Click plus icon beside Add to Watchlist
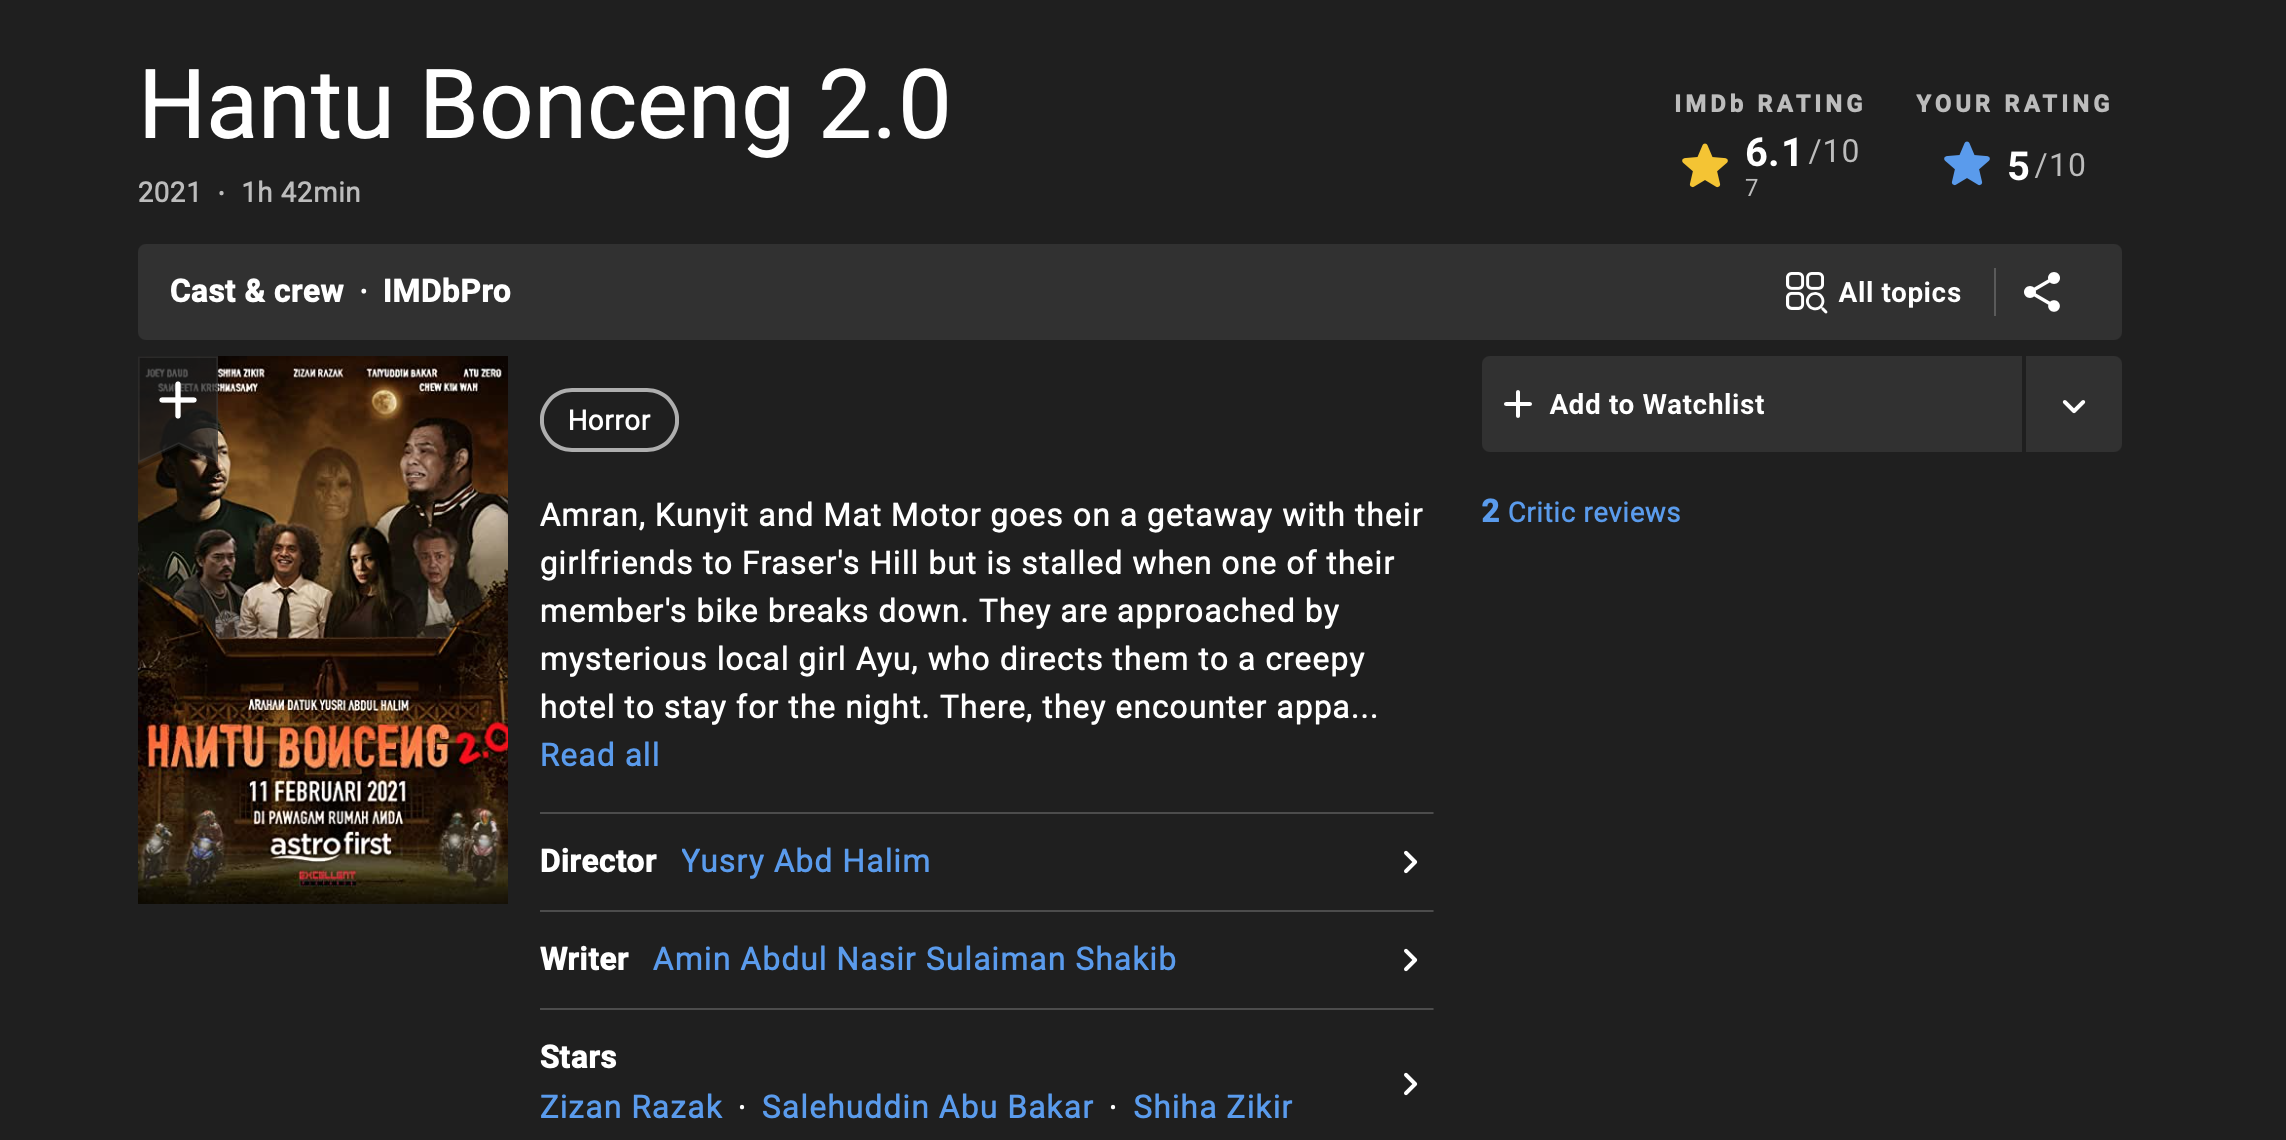The width and height of the screenshot is (2286, 1140). 1517,404
